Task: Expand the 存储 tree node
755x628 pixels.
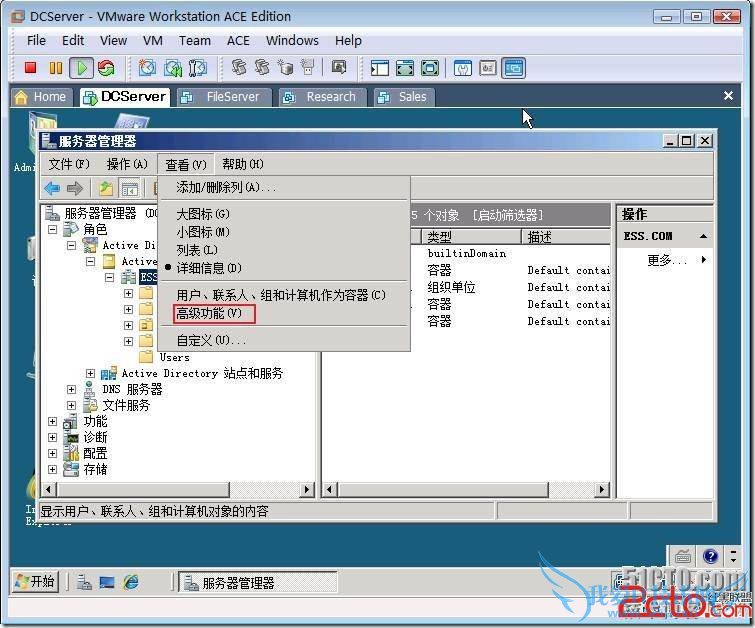Action: point(52,469)
